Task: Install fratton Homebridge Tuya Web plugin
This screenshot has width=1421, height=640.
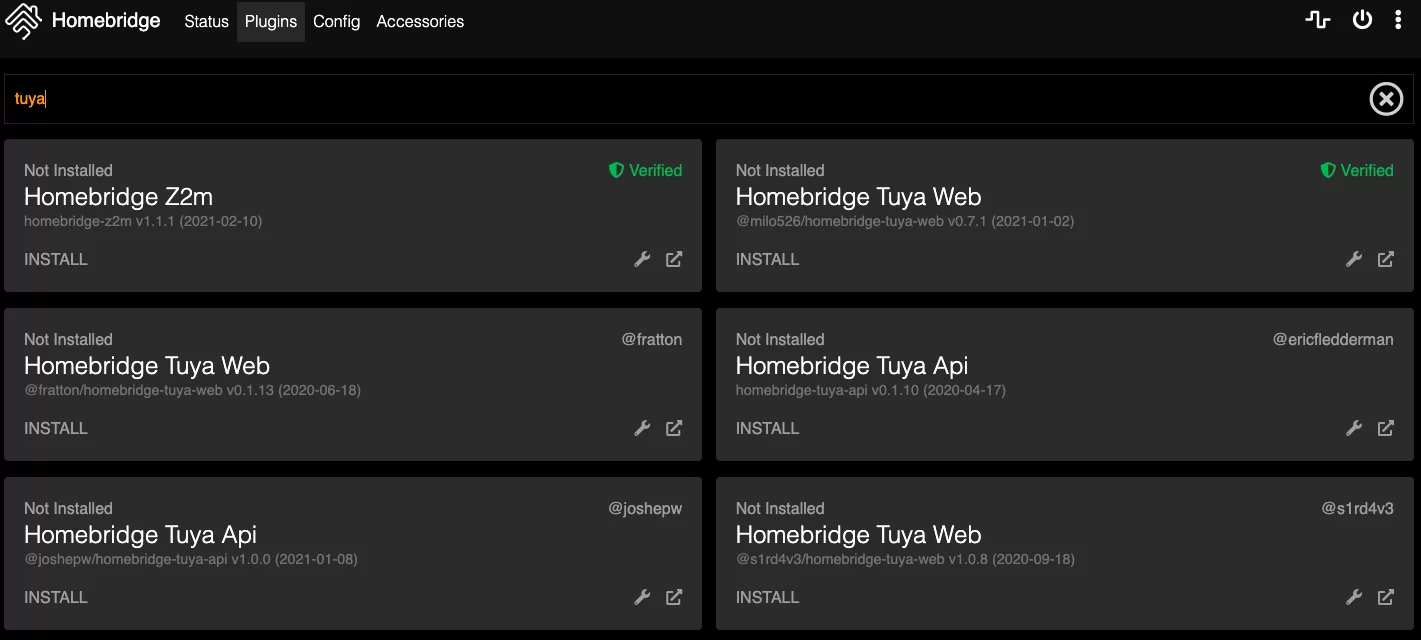Action: click(56, 428)
